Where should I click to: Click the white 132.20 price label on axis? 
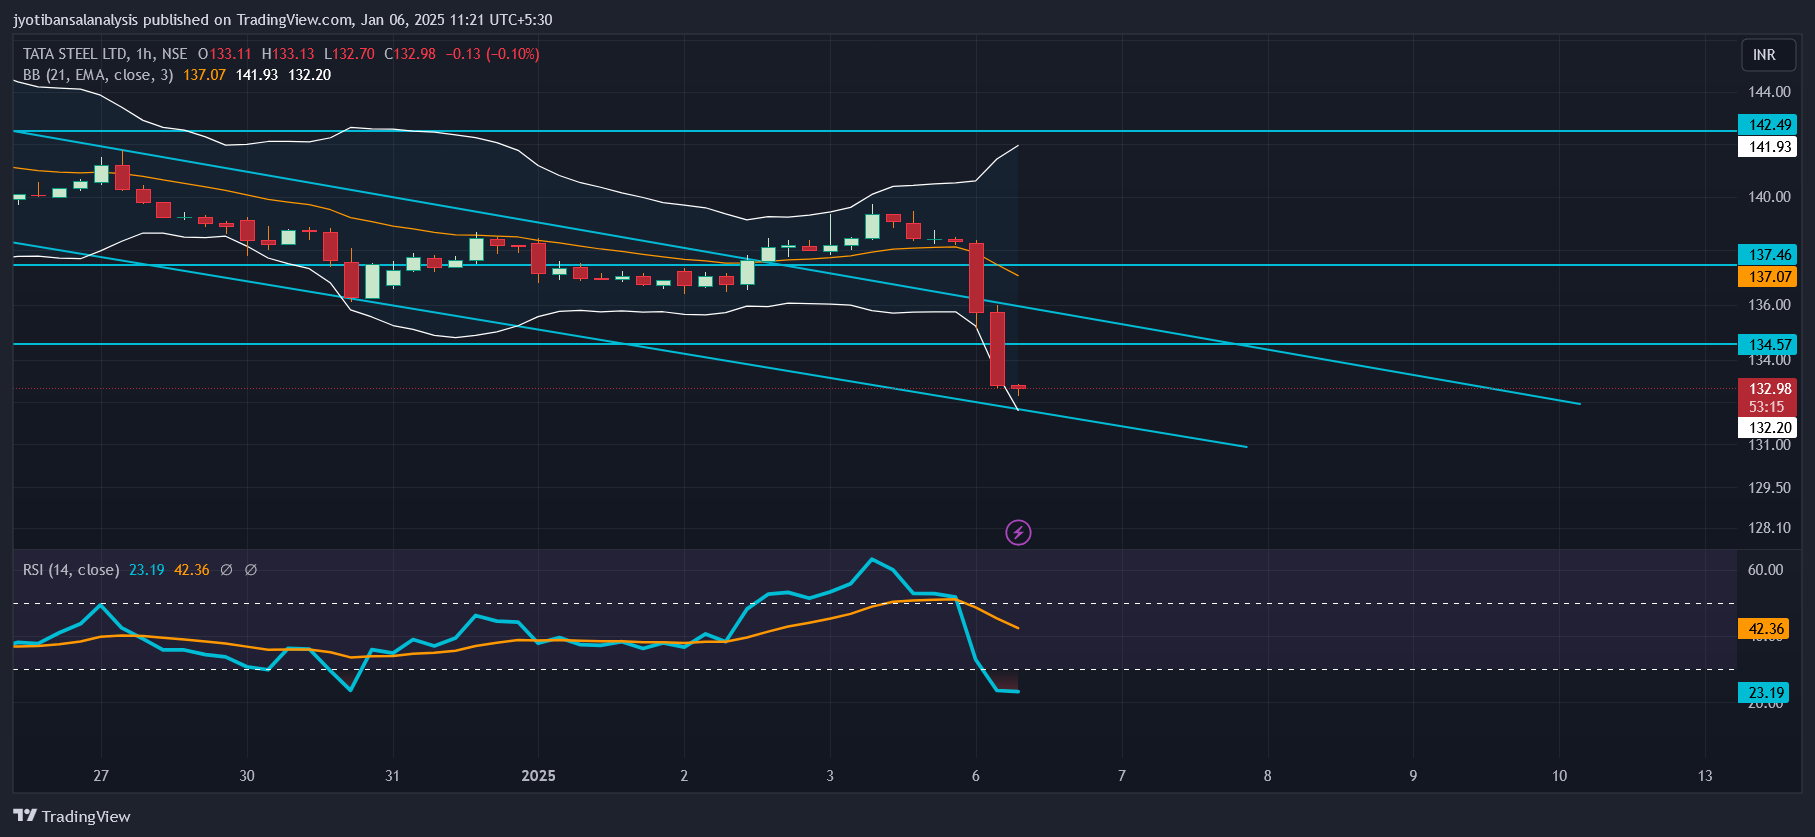pyautogui.click(x=1768, y=428)
